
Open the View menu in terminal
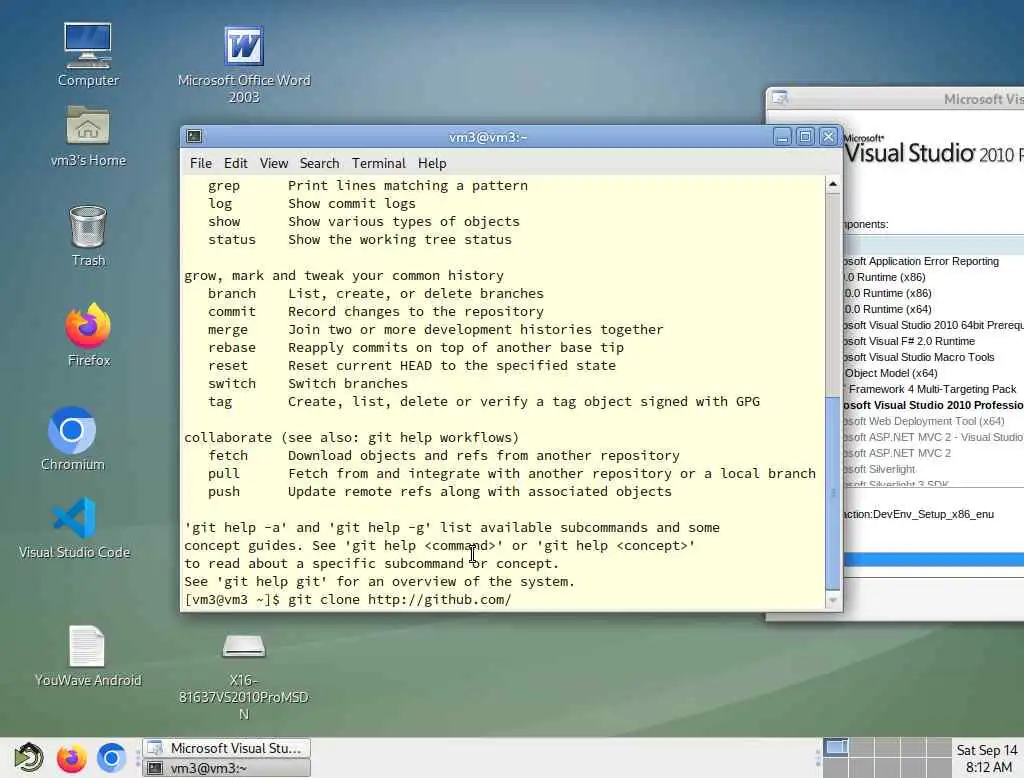[274, 163]
